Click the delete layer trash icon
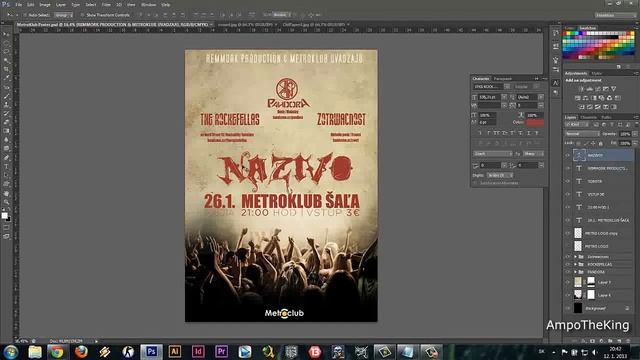 click(x=628, y=340)
